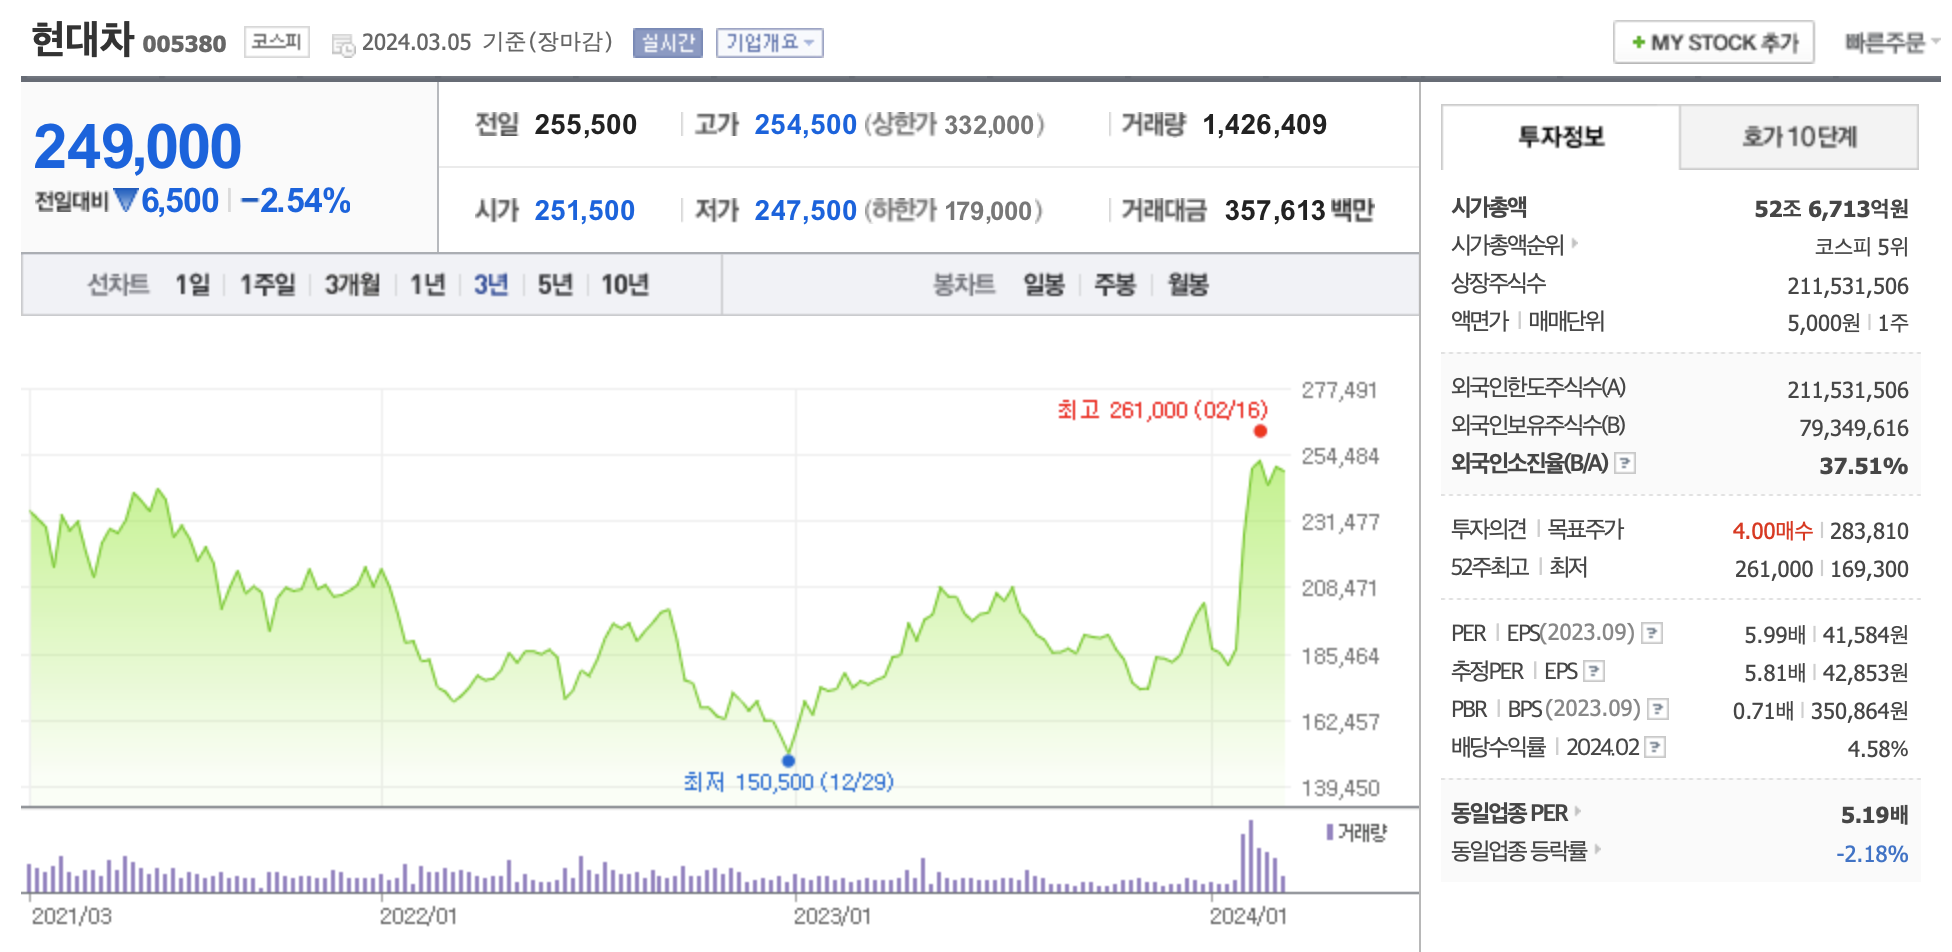This screenshot has width=1952, height=952.
Task: Click the 동일업종 PER value 5.19배
Action: point(1874,815)
